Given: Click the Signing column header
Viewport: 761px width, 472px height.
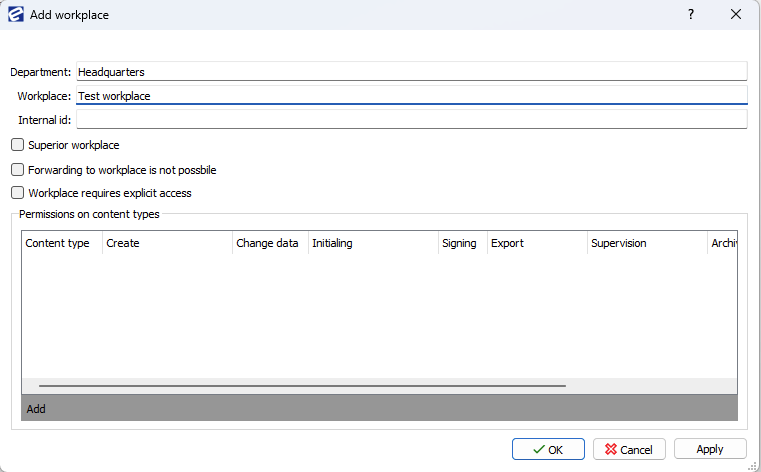Looking at the screenshot, I should click(459, 243).
